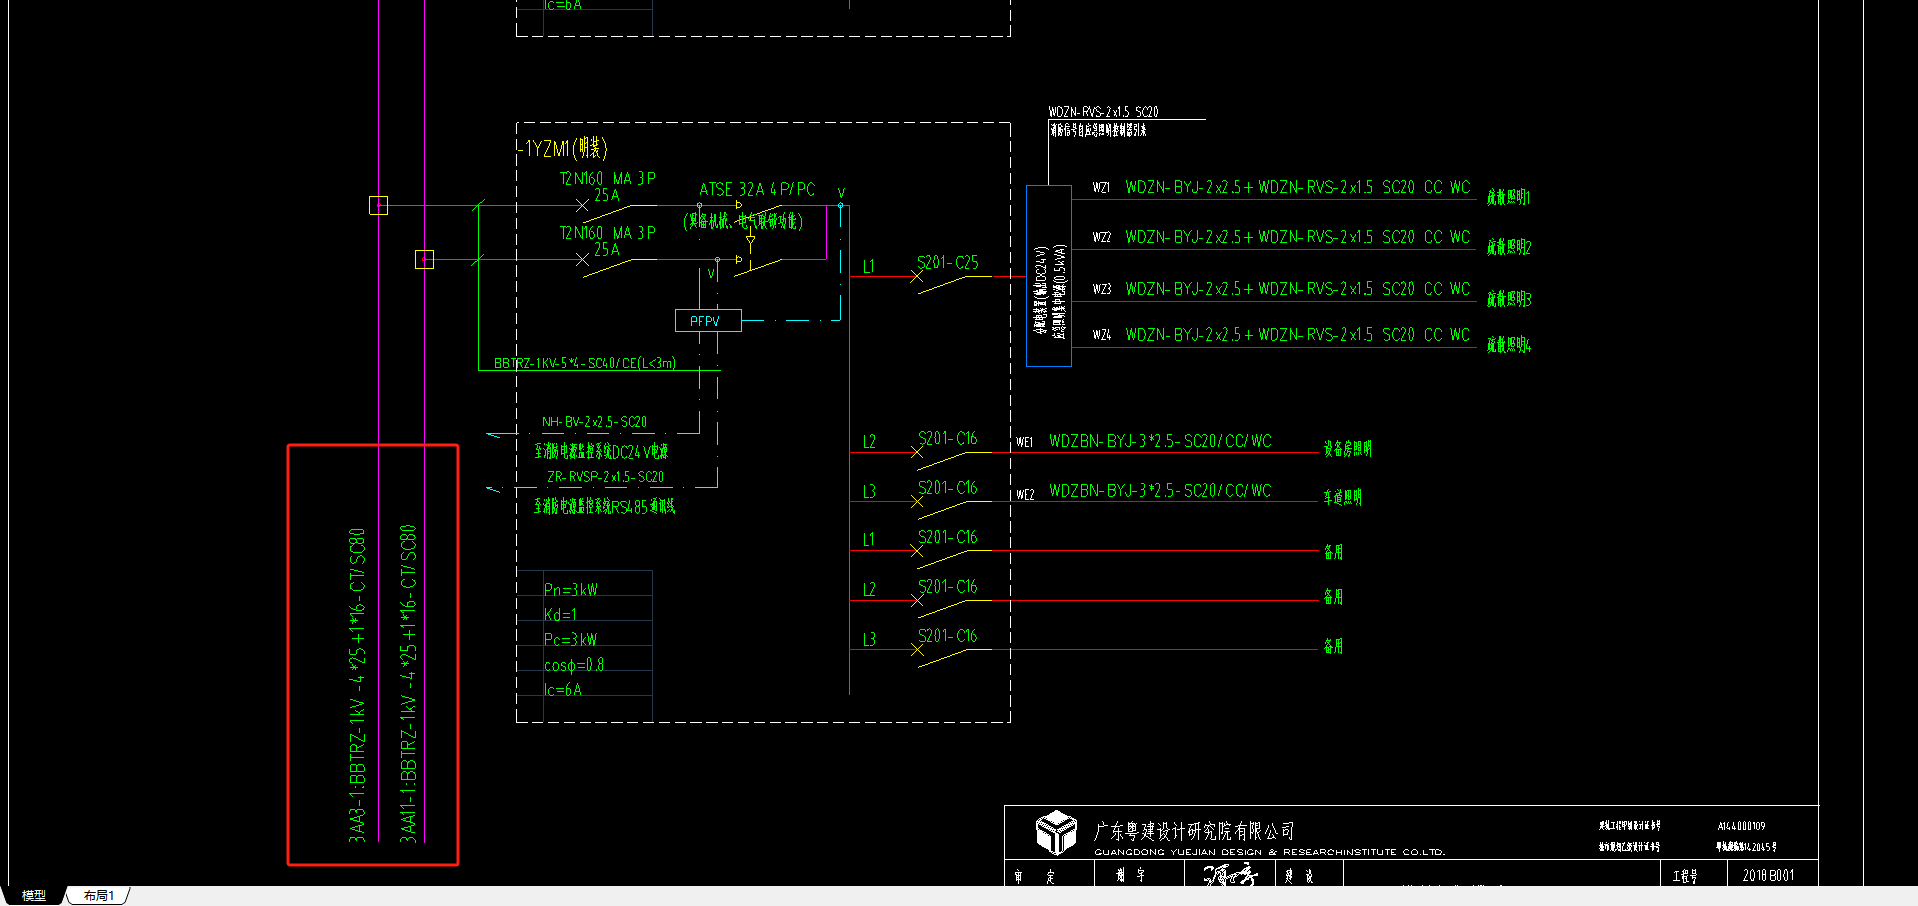Click the 车道照明 label
The image size is (1918, 906).
click(1342, 497)
